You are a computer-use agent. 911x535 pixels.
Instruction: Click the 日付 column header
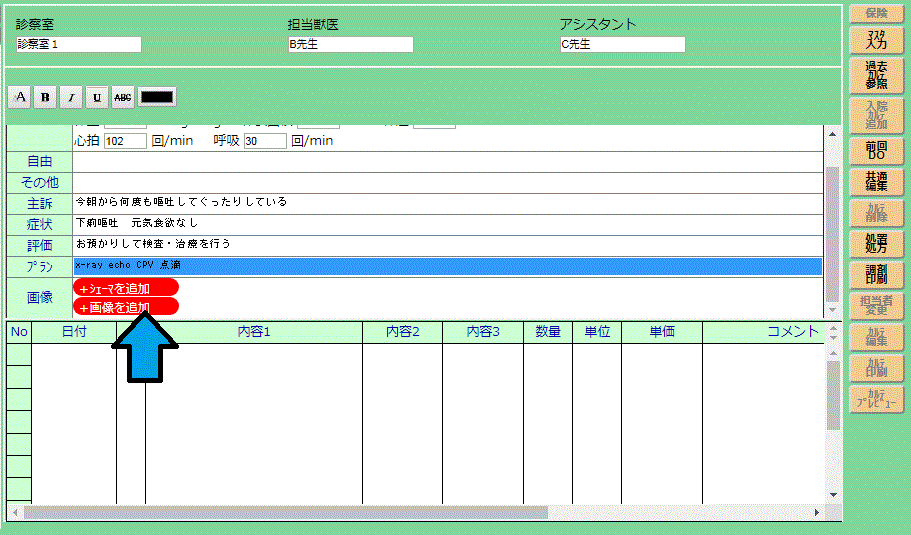(74, 332)
